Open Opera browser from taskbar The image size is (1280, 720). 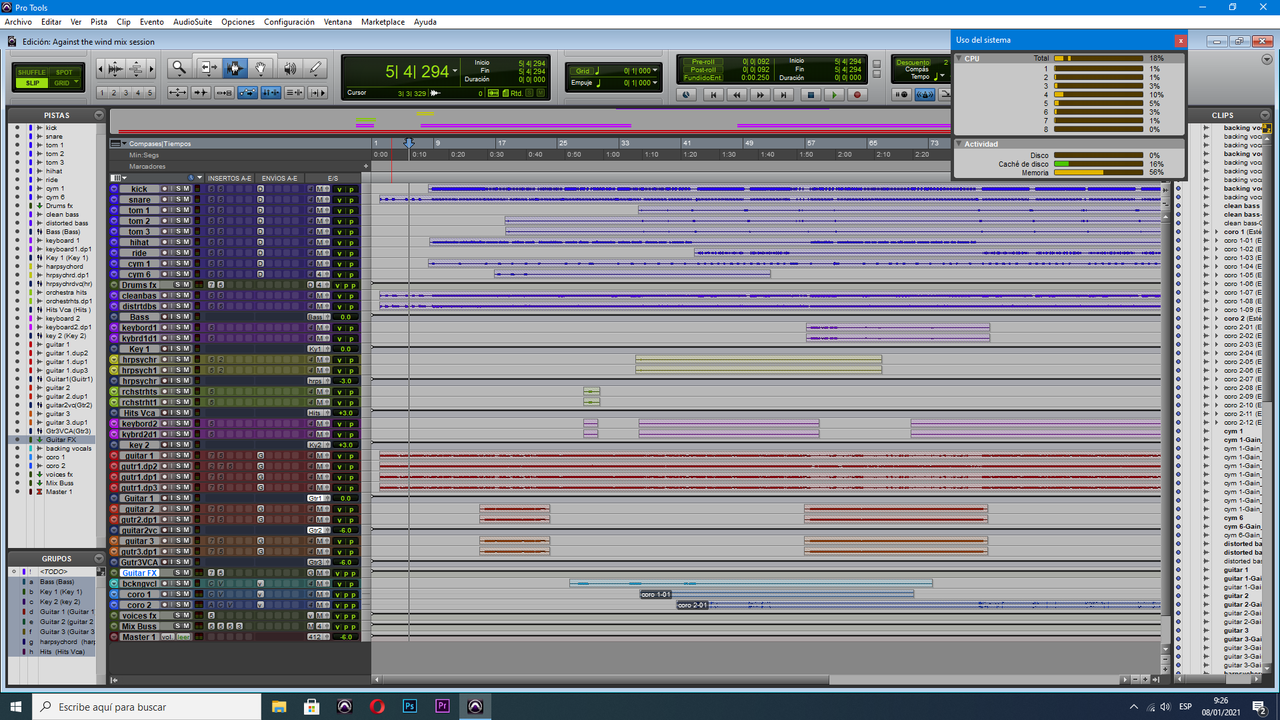377,706
